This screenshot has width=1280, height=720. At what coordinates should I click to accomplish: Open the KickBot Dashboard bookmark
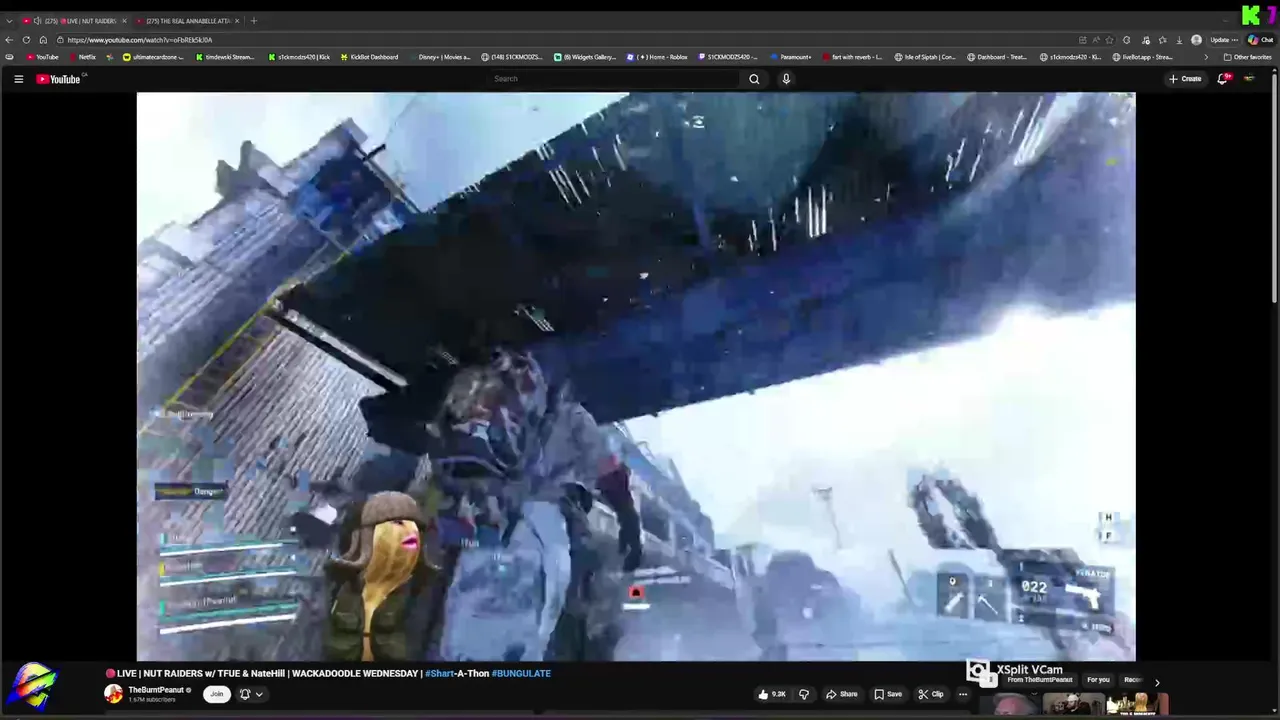coord(369,57)
